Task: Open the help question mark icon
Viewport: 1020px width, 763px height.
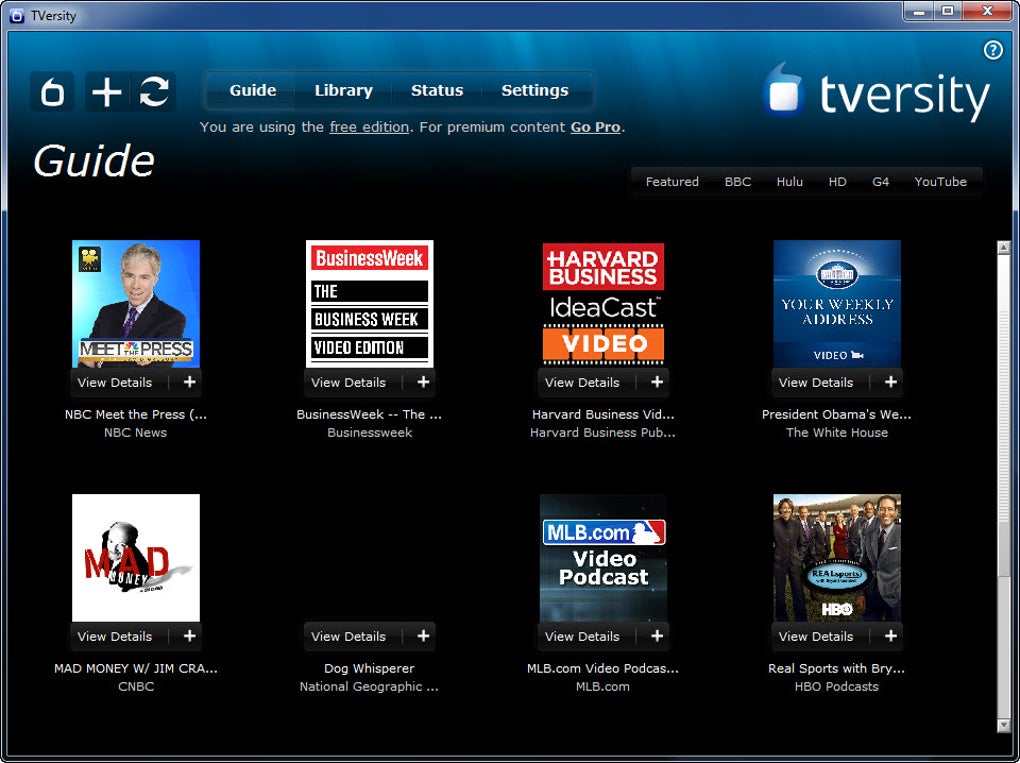Action: coord(993,50)
